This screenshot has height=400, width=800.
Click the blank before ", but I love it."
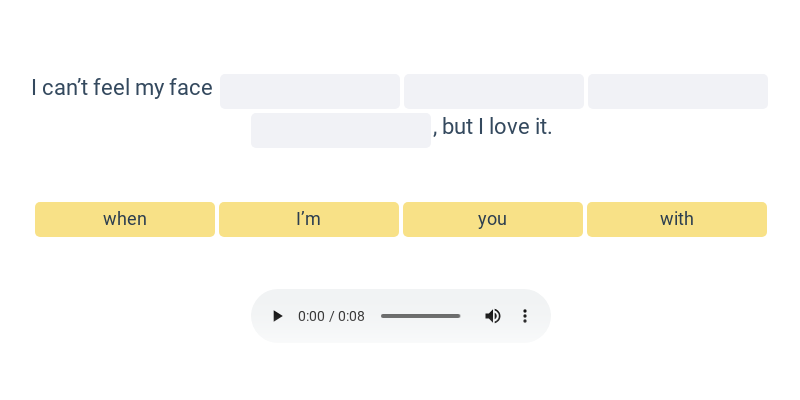pos(341,130)
